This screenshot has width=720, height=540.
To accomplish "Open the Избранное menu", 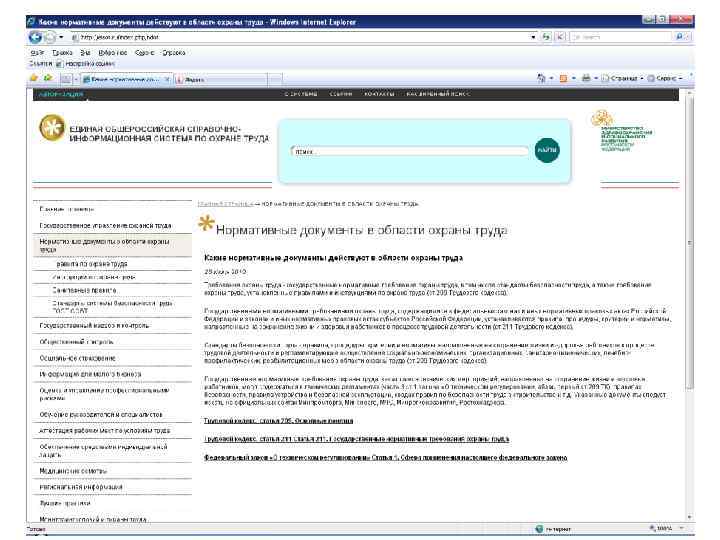I will (x=112, y=53).
